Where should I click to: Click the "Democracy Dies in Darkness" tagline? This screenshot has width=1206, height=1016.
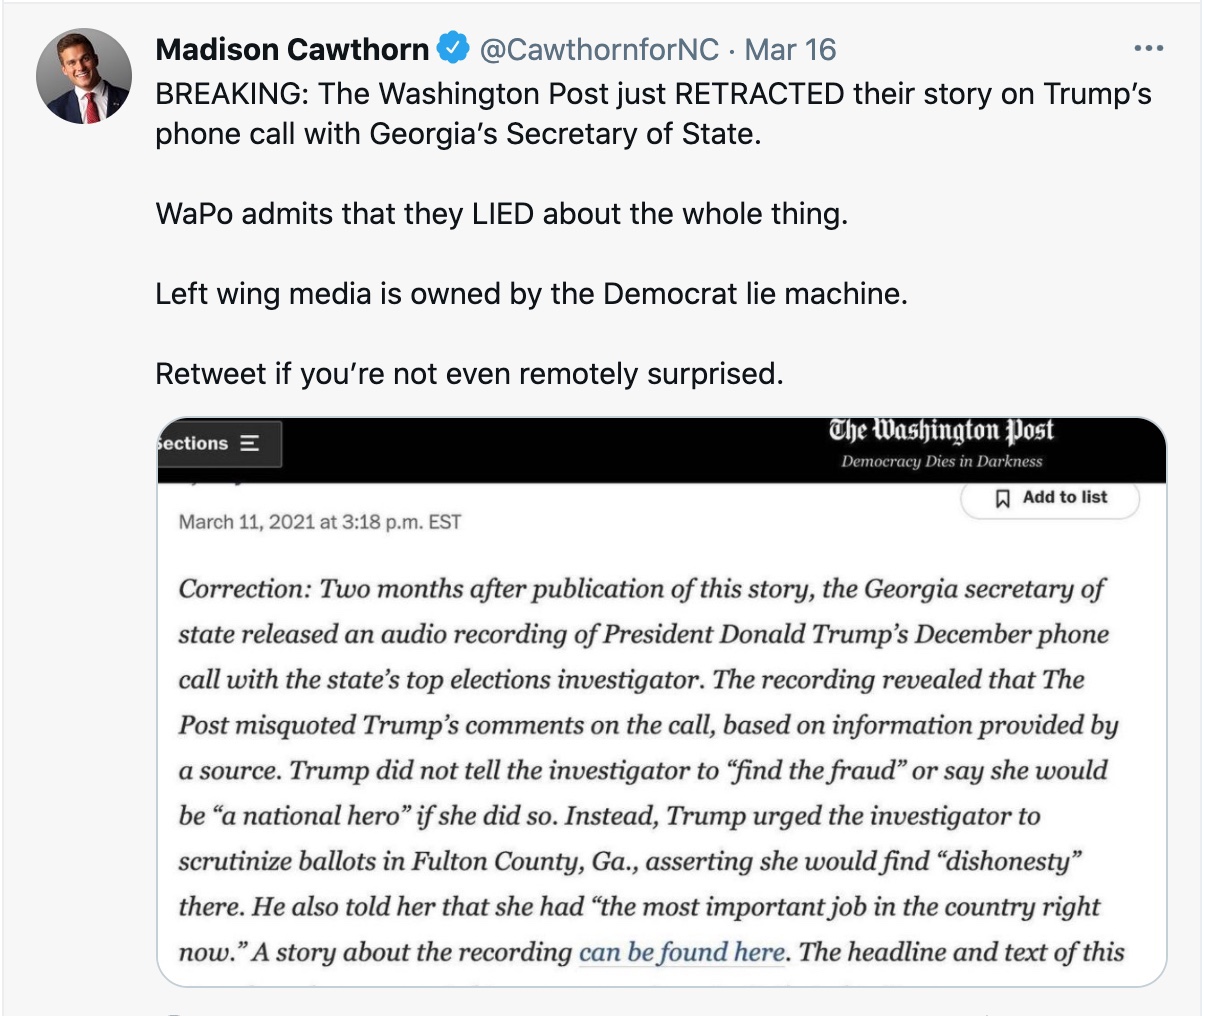pyautogui.click(x=941, y=461)
